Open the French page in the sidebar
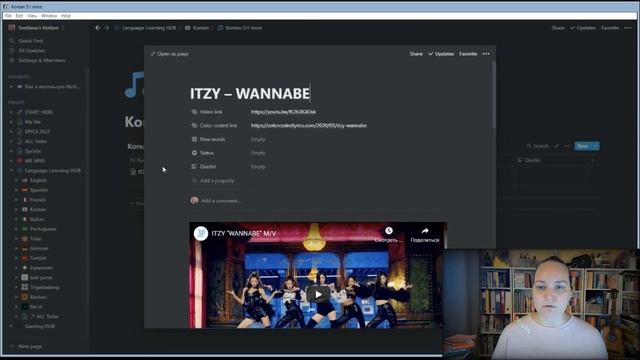The image size is (640, 360). tap(38, 200)
